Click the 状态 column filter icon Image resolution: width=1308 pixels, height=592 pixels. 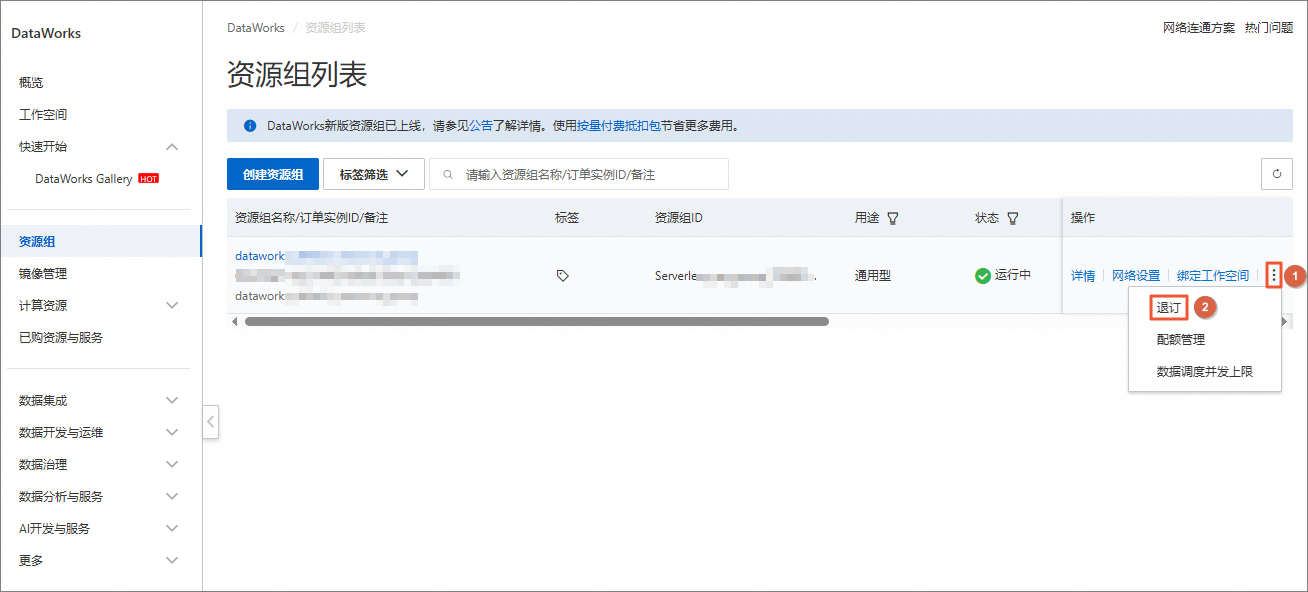[1012, 218]
